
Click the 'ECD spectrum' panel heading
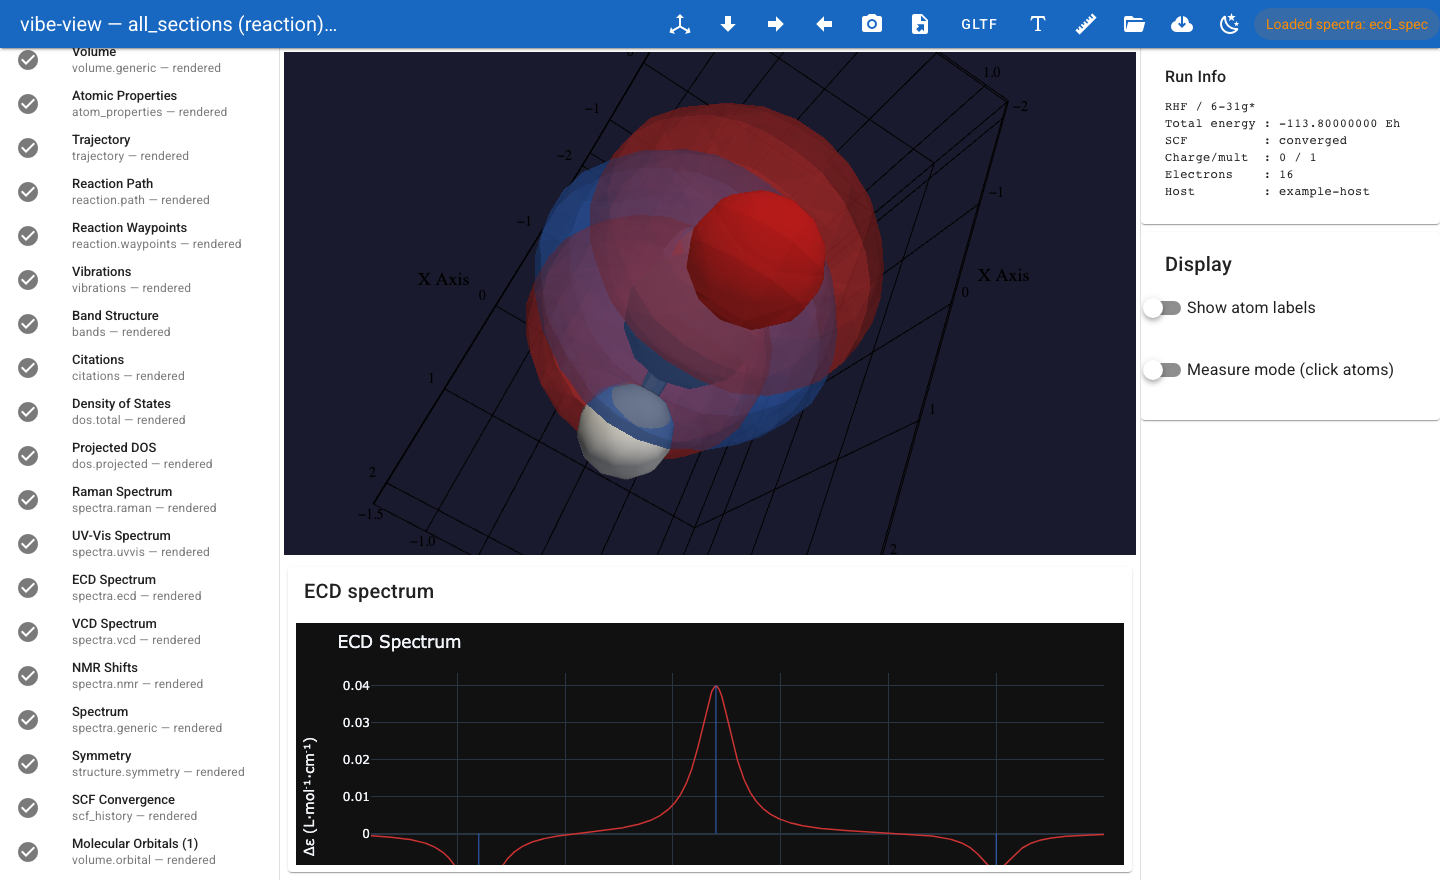(x=369, y=591)
